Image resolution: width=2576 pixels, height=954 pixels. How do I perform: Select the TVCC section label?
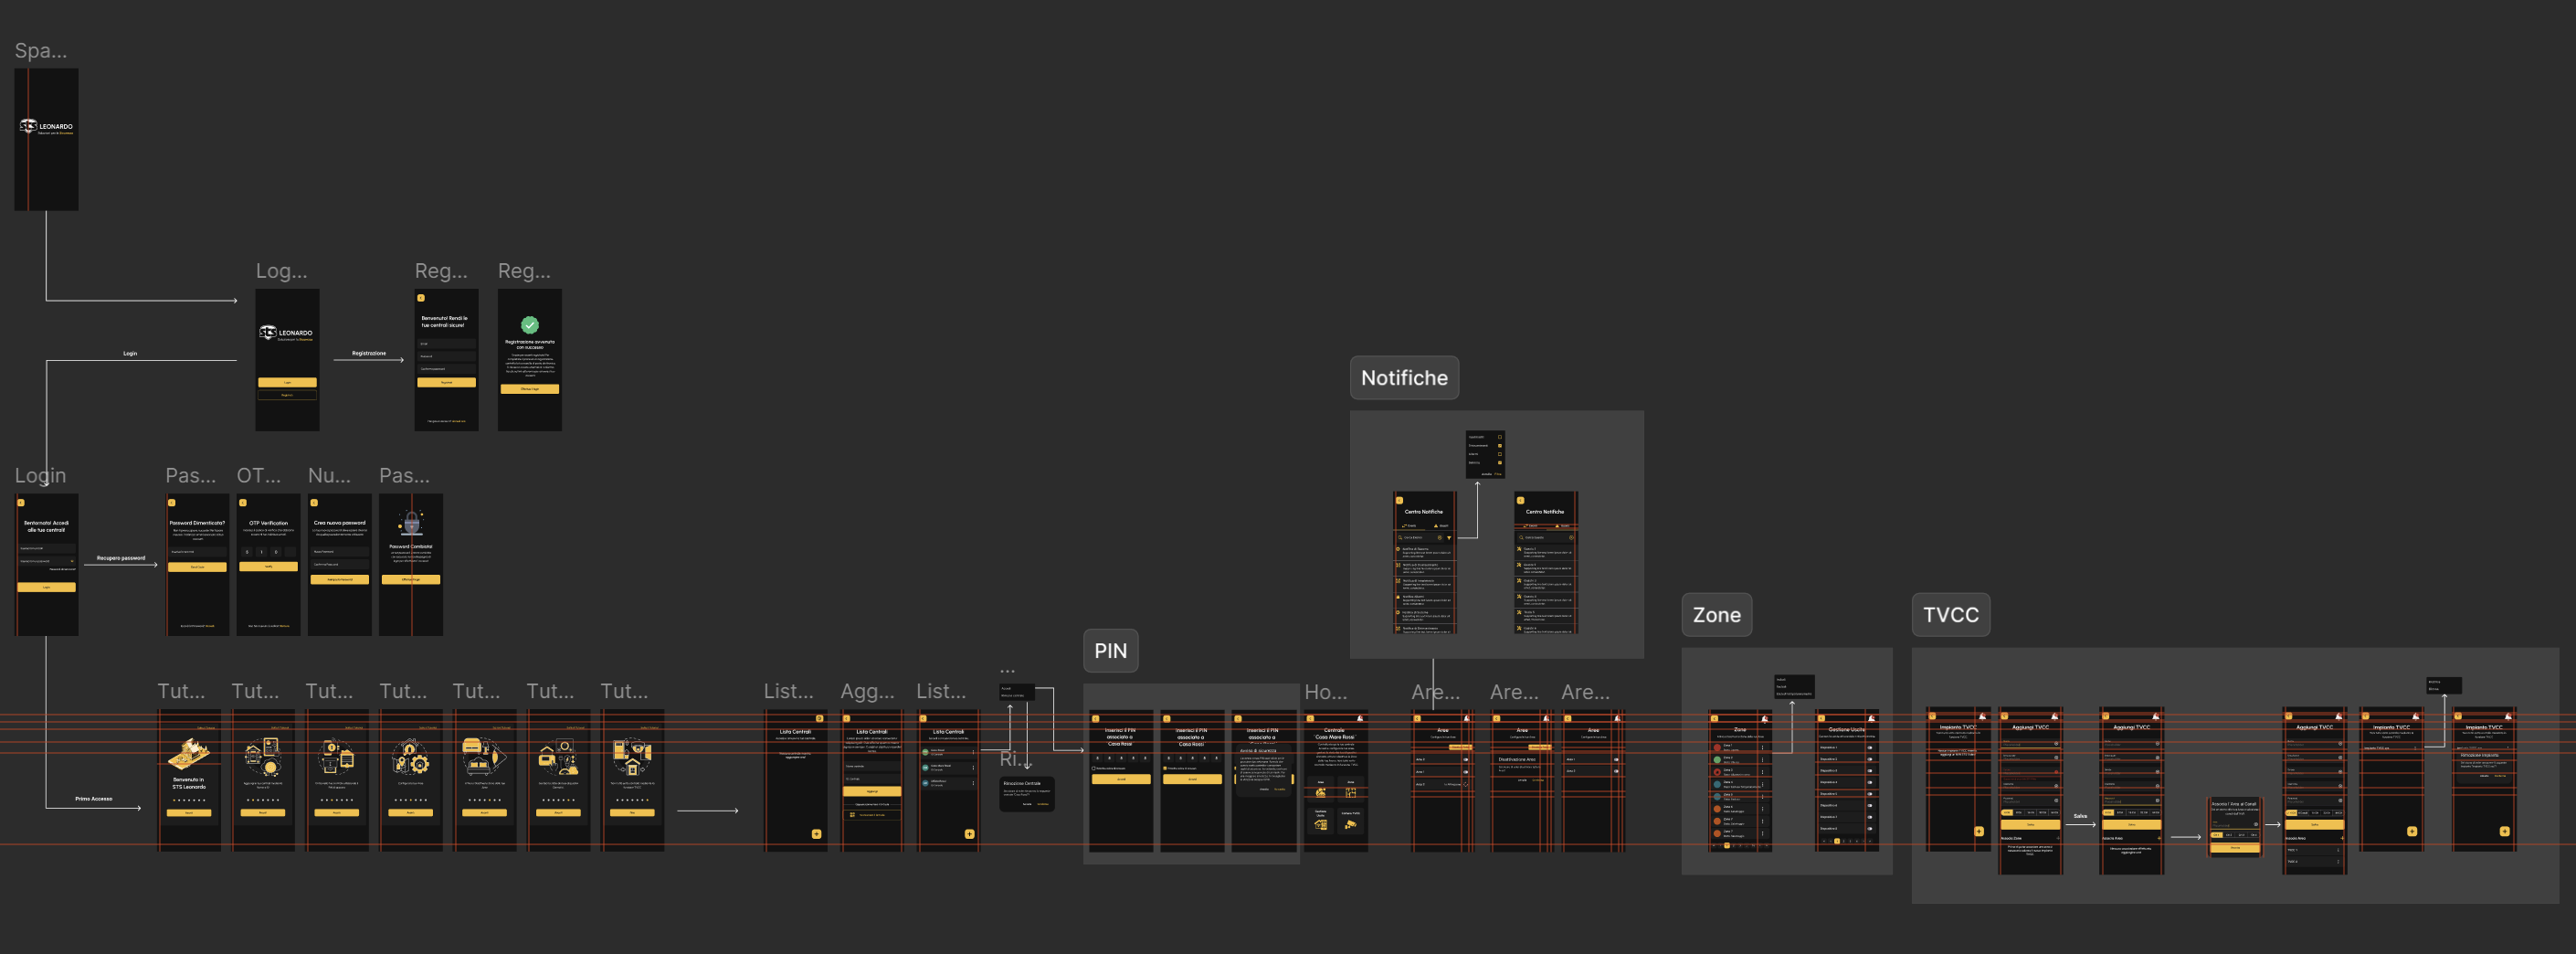point(1950,615)
